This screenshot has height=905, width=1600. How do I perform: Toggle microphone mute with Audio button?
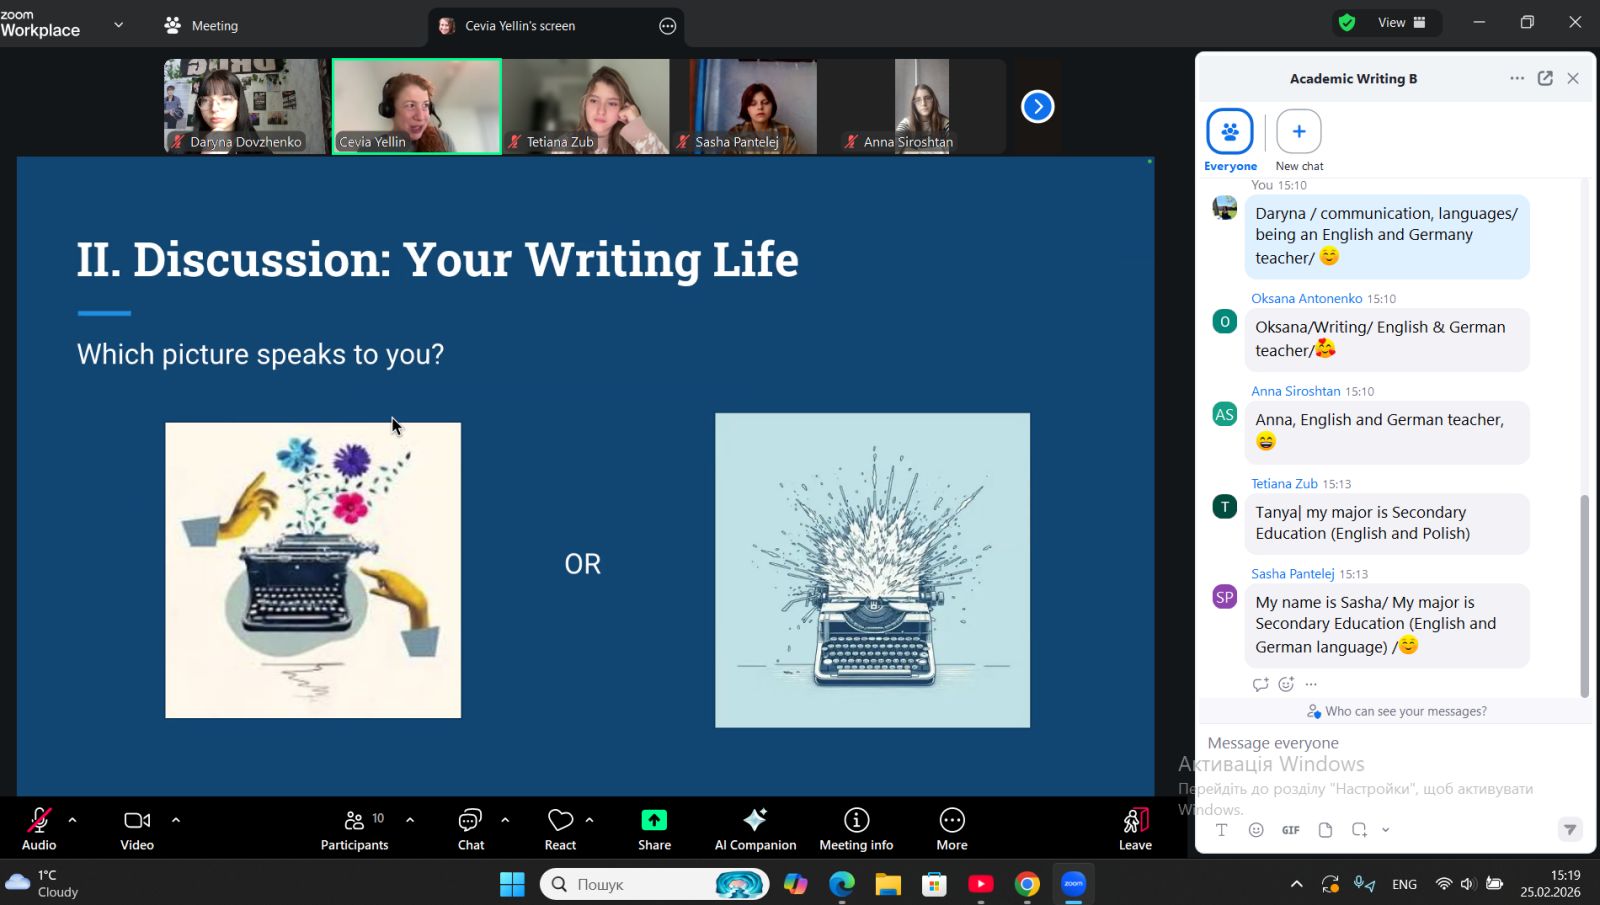[x=39, y=828]
